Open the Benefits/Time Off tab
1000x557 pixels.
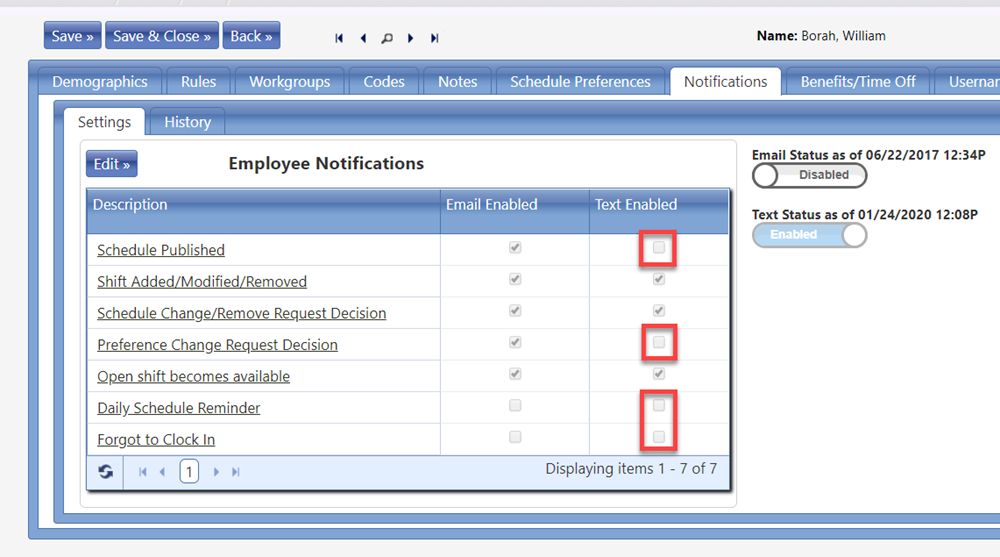(x=858, y=82)
